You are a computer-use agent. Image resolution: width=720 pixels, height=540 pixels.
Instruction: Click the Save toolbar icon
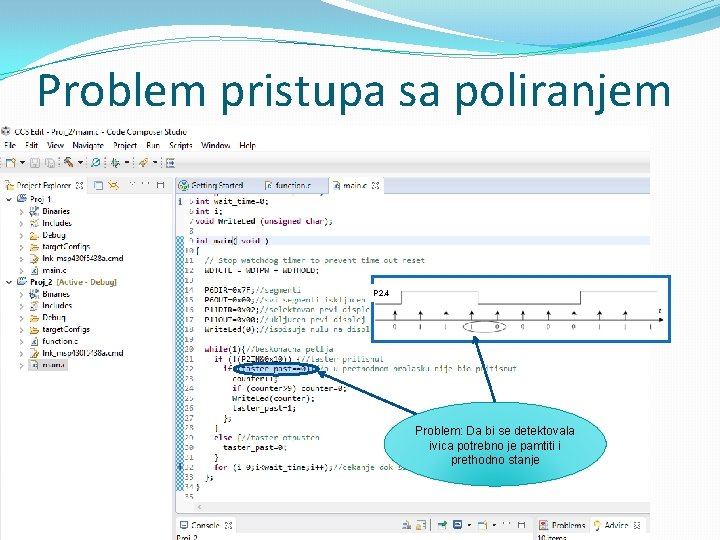click(35, 163)
